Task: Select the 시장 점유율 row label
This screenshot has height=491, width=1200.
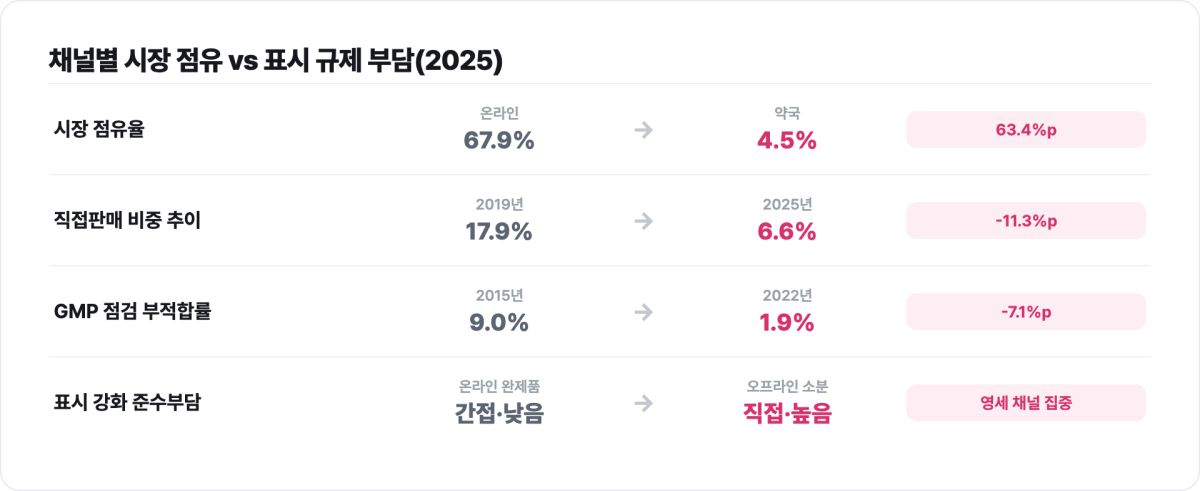Action: pos(99,130)
